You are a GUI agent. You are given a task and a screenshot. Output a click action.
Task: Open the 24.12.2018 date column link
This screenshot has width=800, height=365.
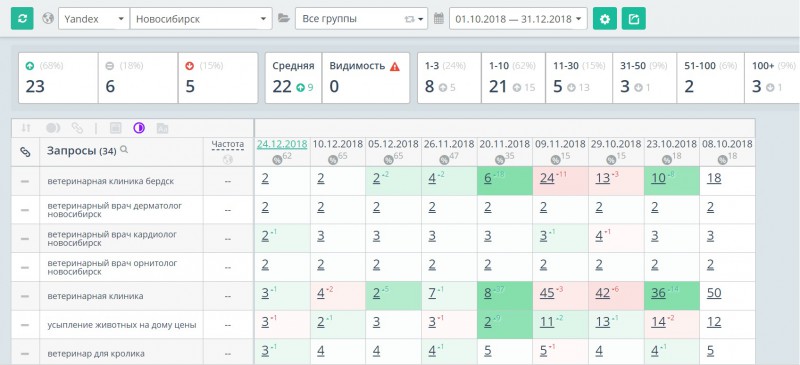(282, 144)
